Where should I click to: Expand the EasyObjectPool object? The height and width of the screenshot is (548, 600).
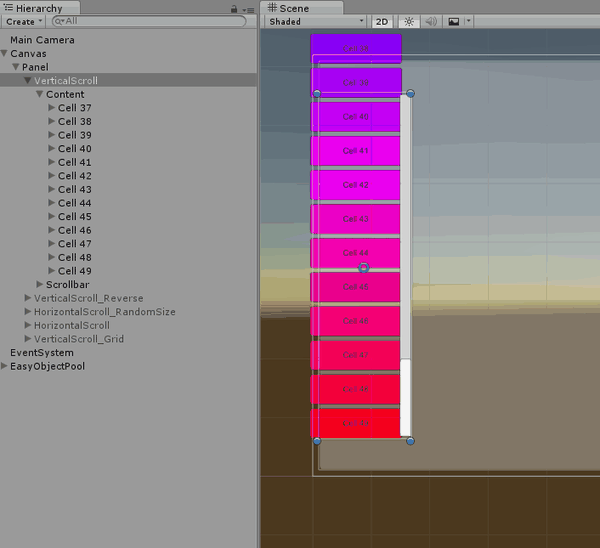point(4,366)
